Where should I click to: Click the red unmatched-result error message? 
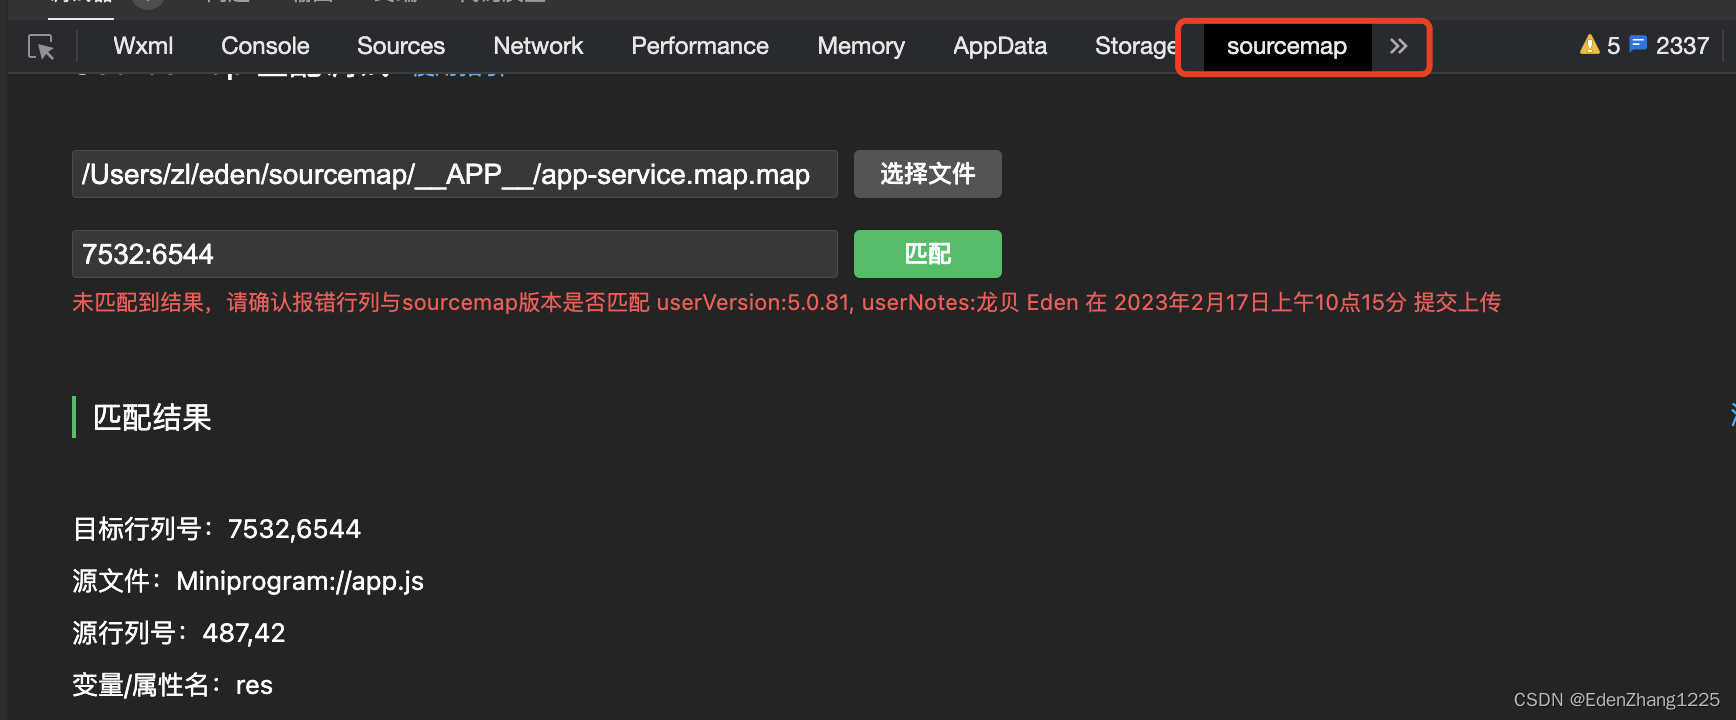tap(786, 303)
